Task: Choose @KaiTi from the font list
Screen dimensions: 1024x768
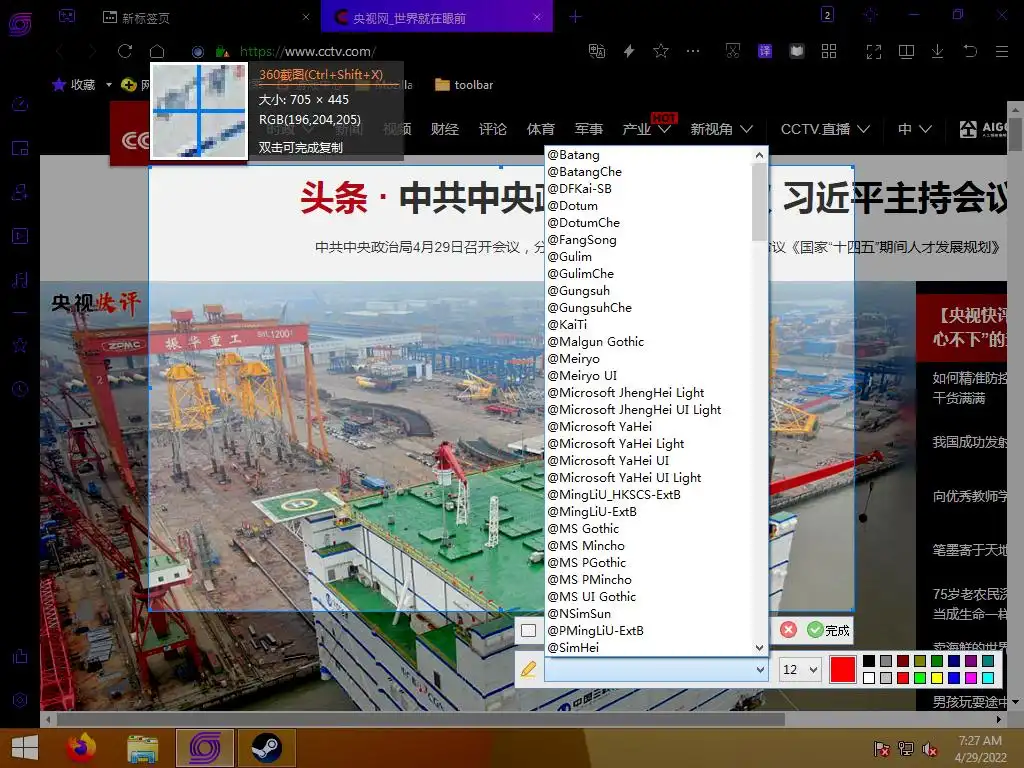Action: (648, 325)
